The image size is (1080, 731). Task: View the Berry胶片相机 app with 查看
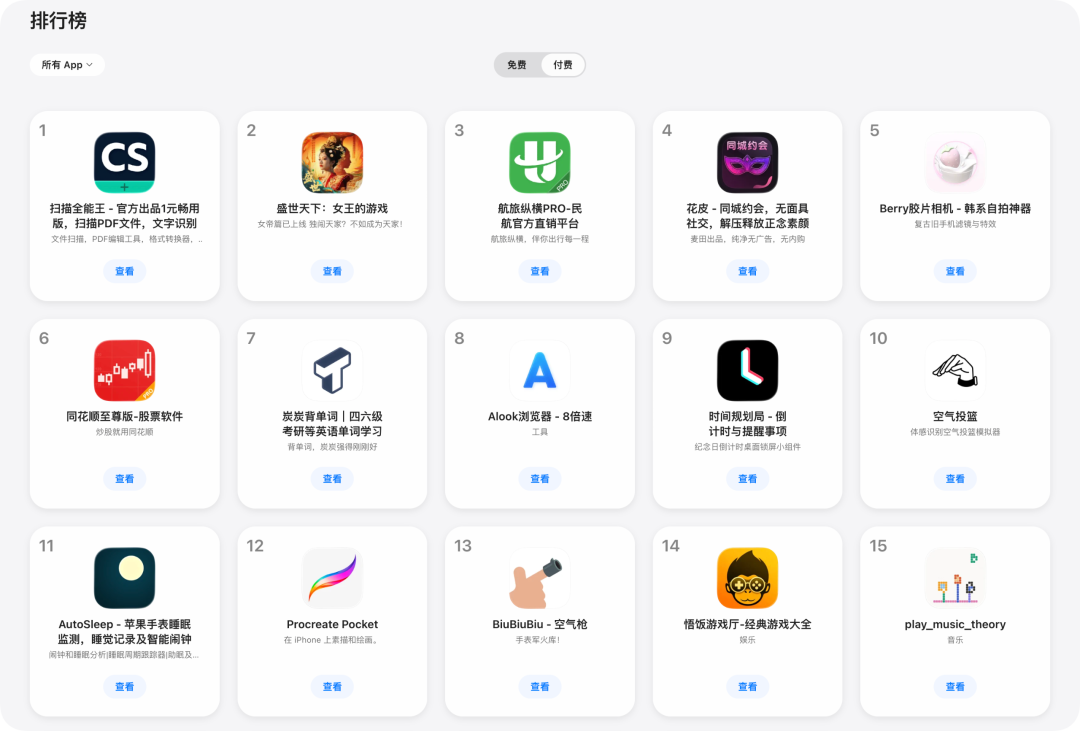(x=955, y=271)
